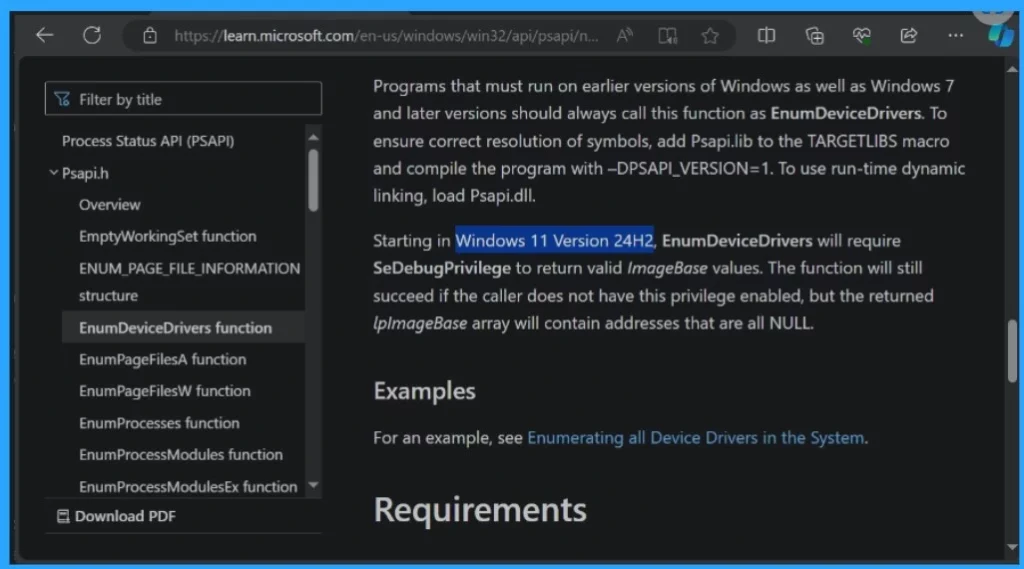Open Immersive Reader icon in address bar
This screenshot has width=1024, height=569.
point(667,35)
